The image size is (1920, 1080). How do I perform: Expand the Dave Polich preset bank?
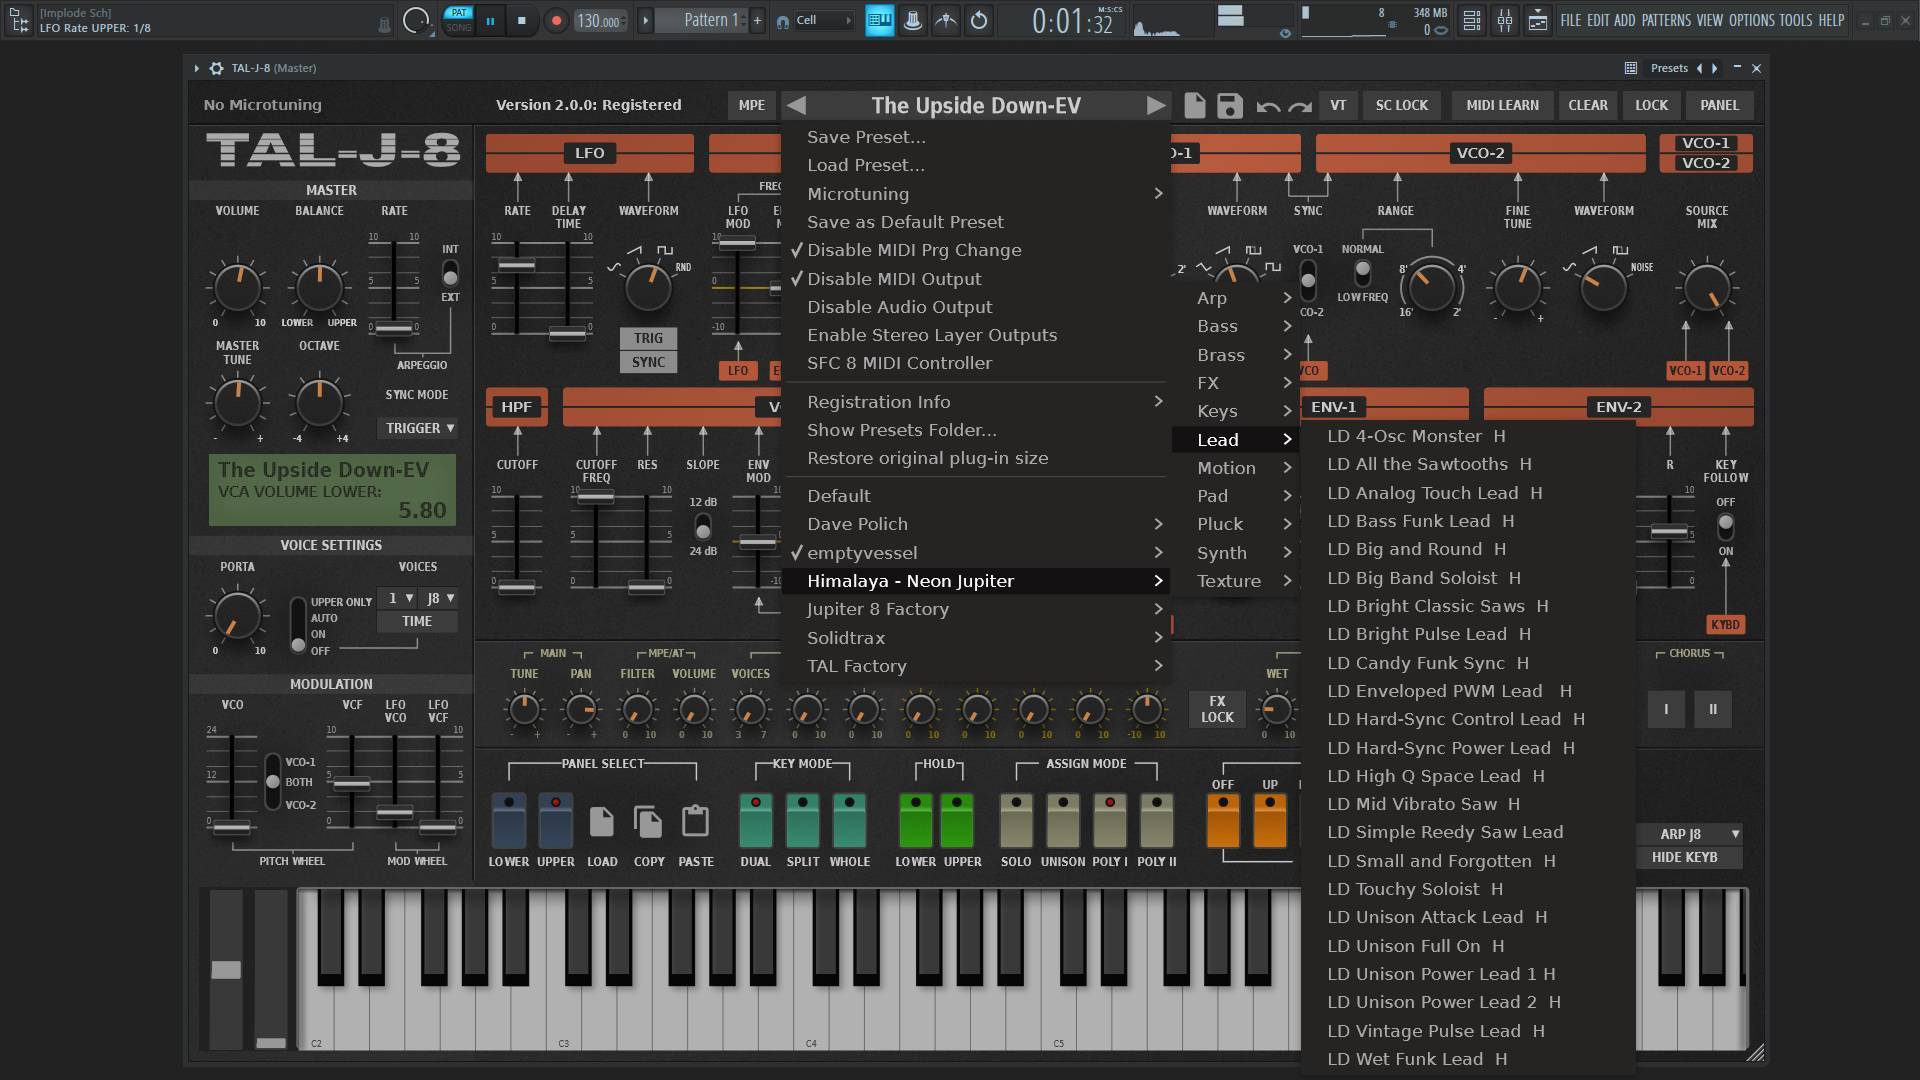click(976, 524)
